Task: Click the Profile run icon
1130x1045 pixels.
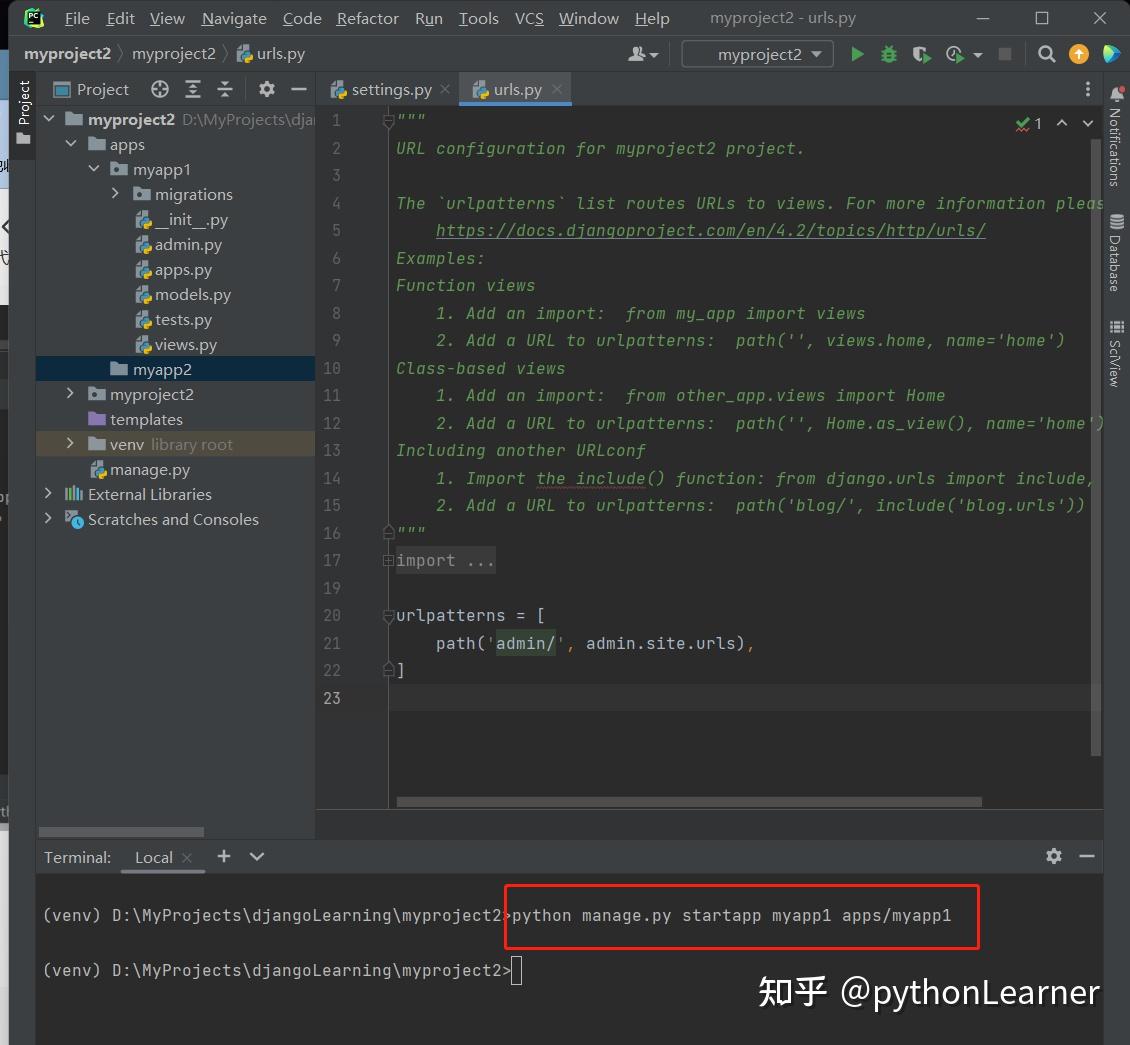Action: [955, 54]
